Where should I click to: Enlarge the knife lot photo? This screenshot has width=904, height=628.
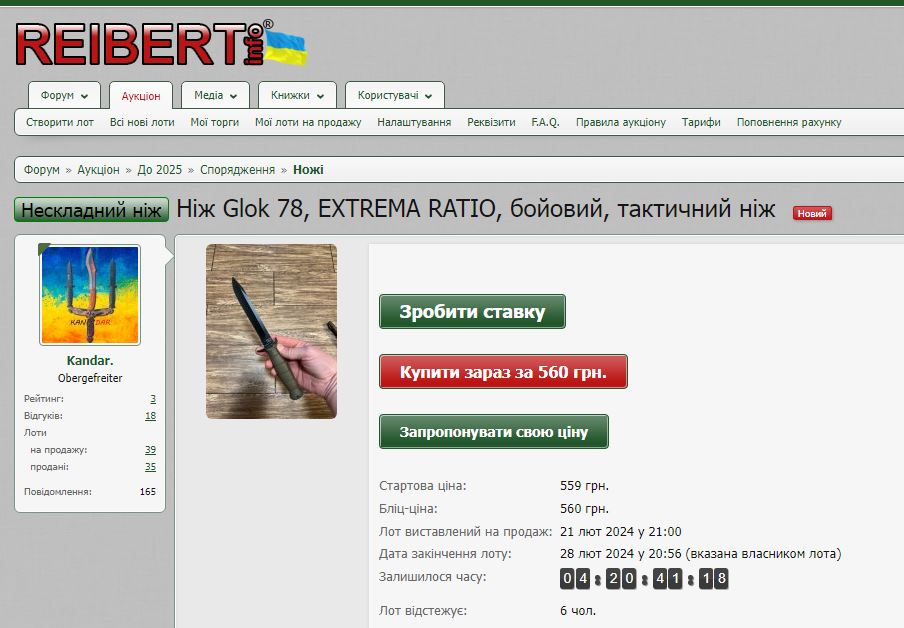point(272,331)
